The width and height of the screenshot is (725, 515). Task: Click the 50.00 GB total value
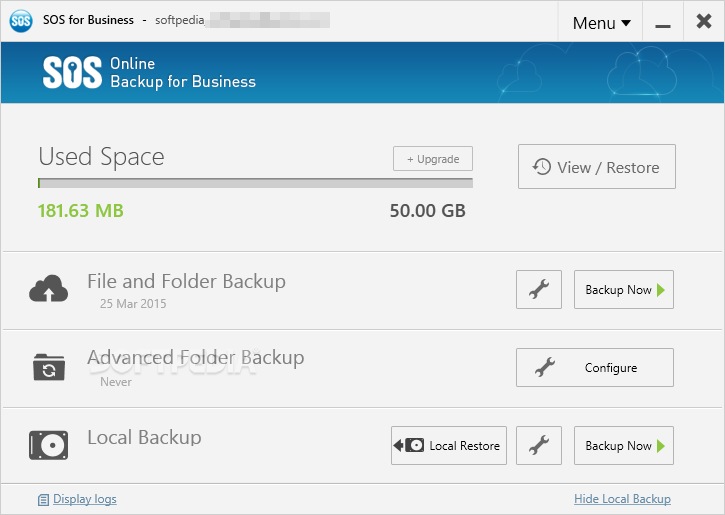428,211
